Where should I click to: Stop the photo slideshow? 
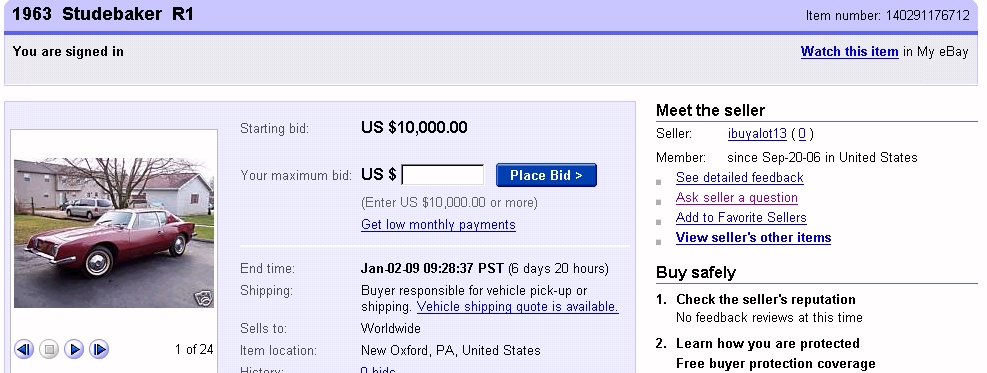point(49,349)
